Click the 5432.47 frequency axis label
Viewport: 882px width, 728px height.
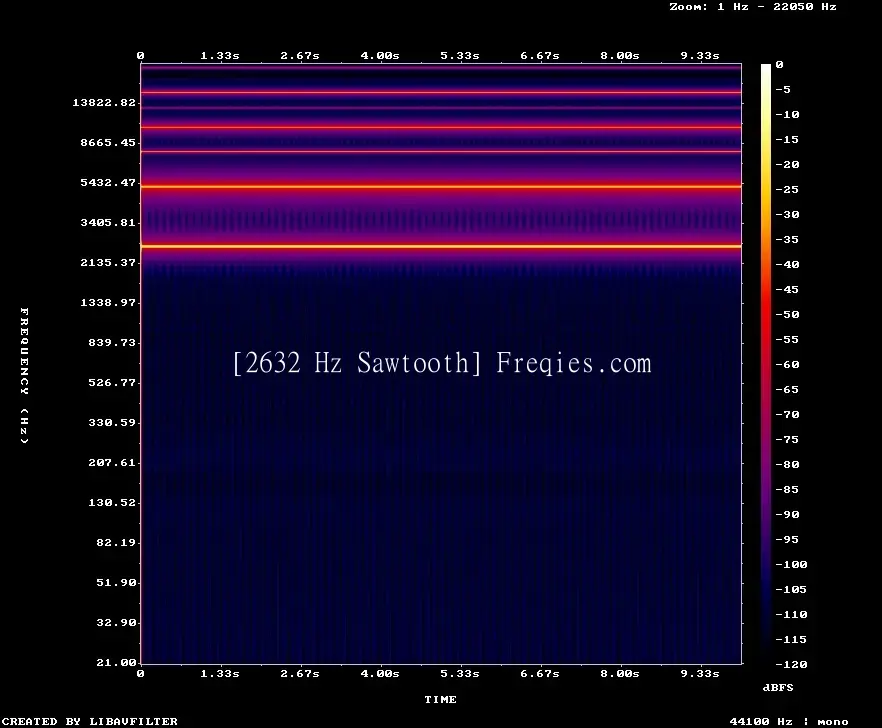[x=108, y=182]
